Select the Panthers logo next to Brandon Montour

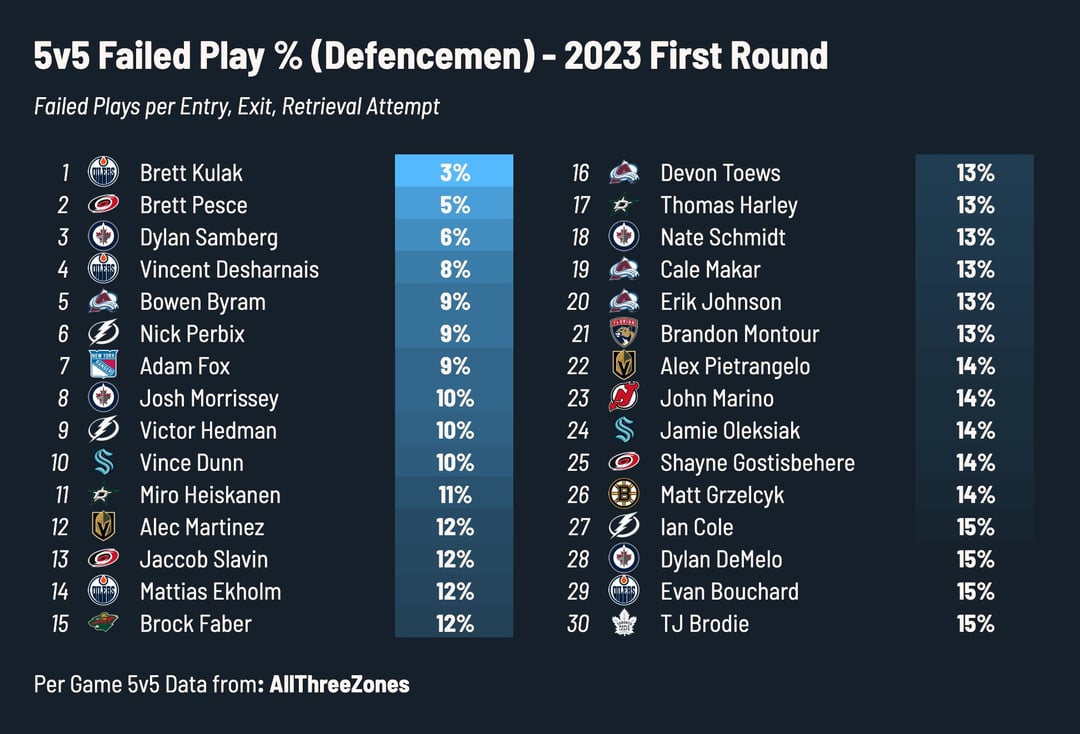pyautogui.click(x=624, y=334)
